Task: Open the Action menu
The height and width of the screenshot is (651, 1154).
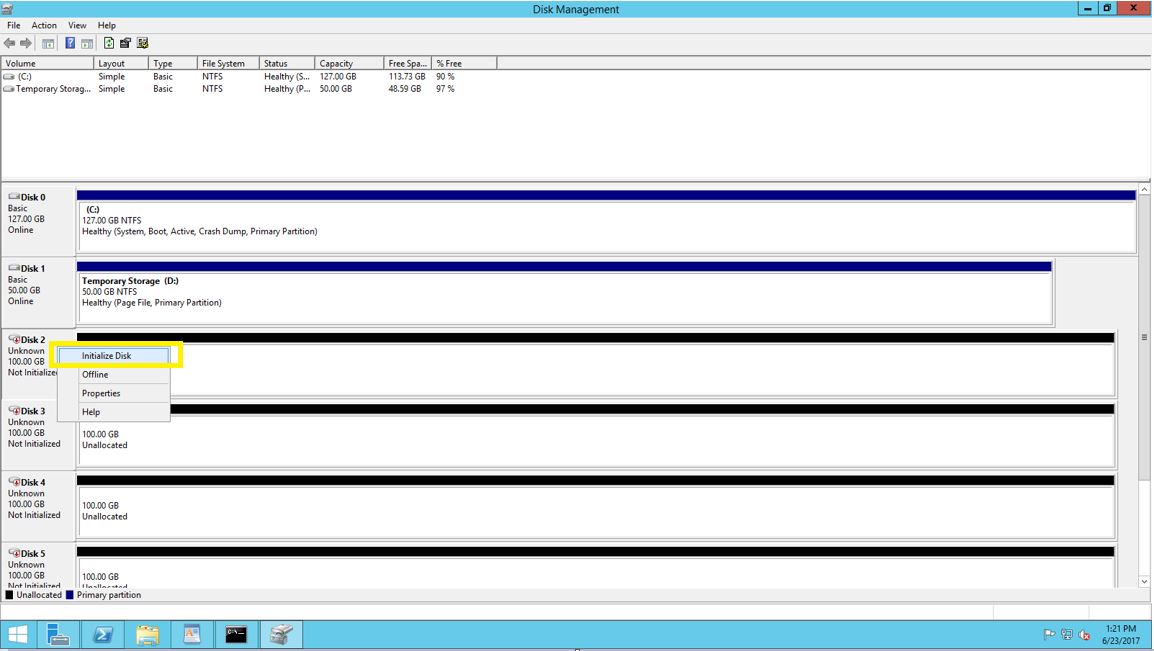Action: tap(43, 25)
